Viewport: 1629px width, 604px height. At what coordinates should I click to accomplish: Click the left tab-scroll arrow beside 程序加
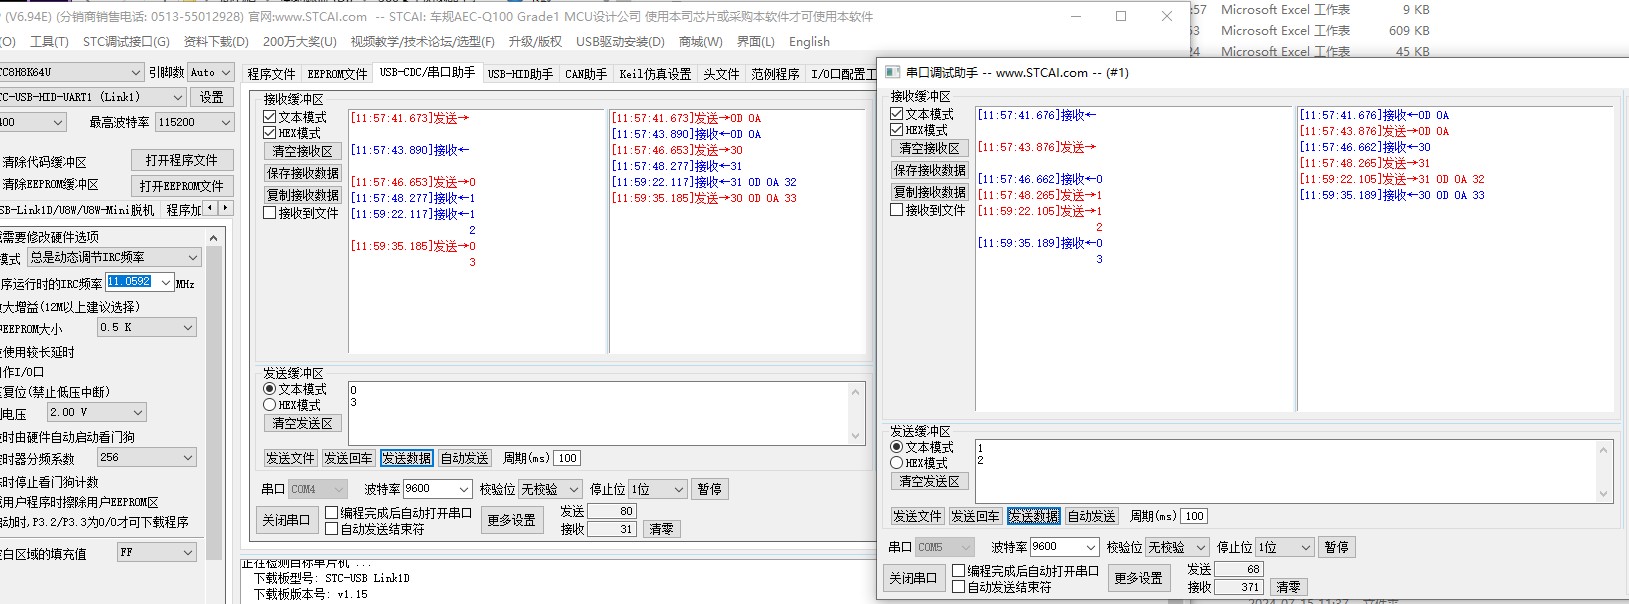210,208
